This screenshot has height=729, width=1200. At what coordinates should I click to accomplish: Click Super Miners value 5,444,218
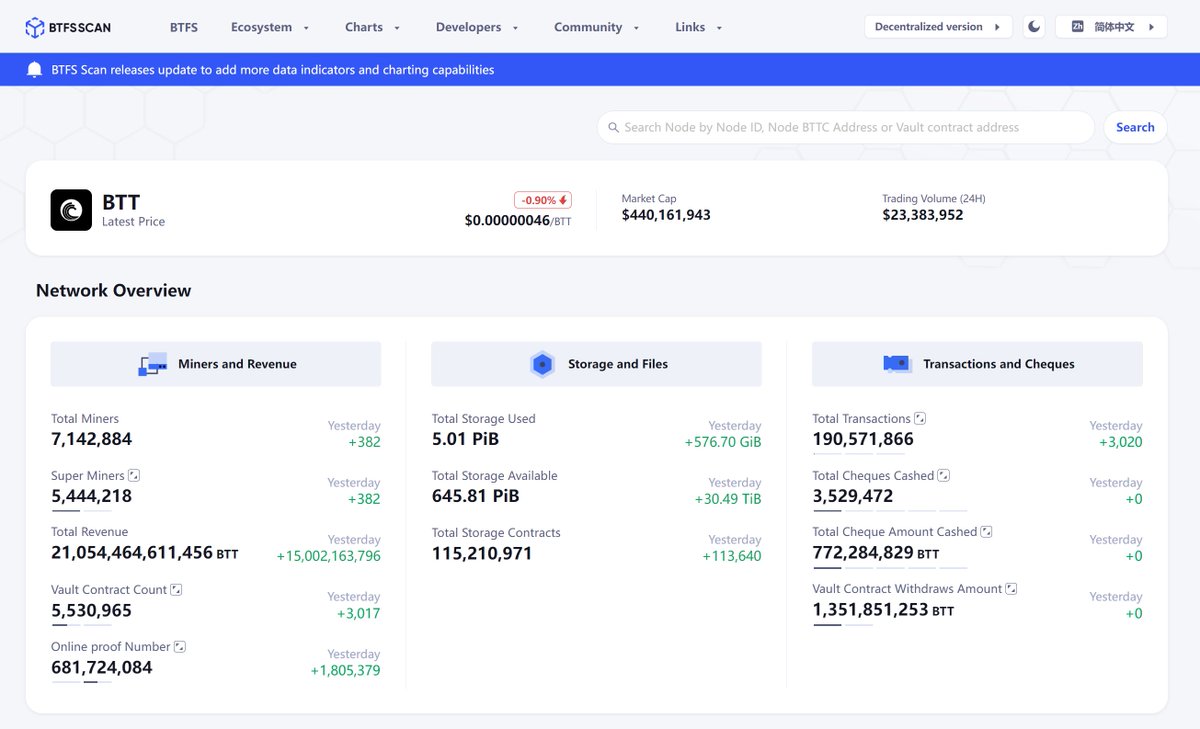[92, 496]
